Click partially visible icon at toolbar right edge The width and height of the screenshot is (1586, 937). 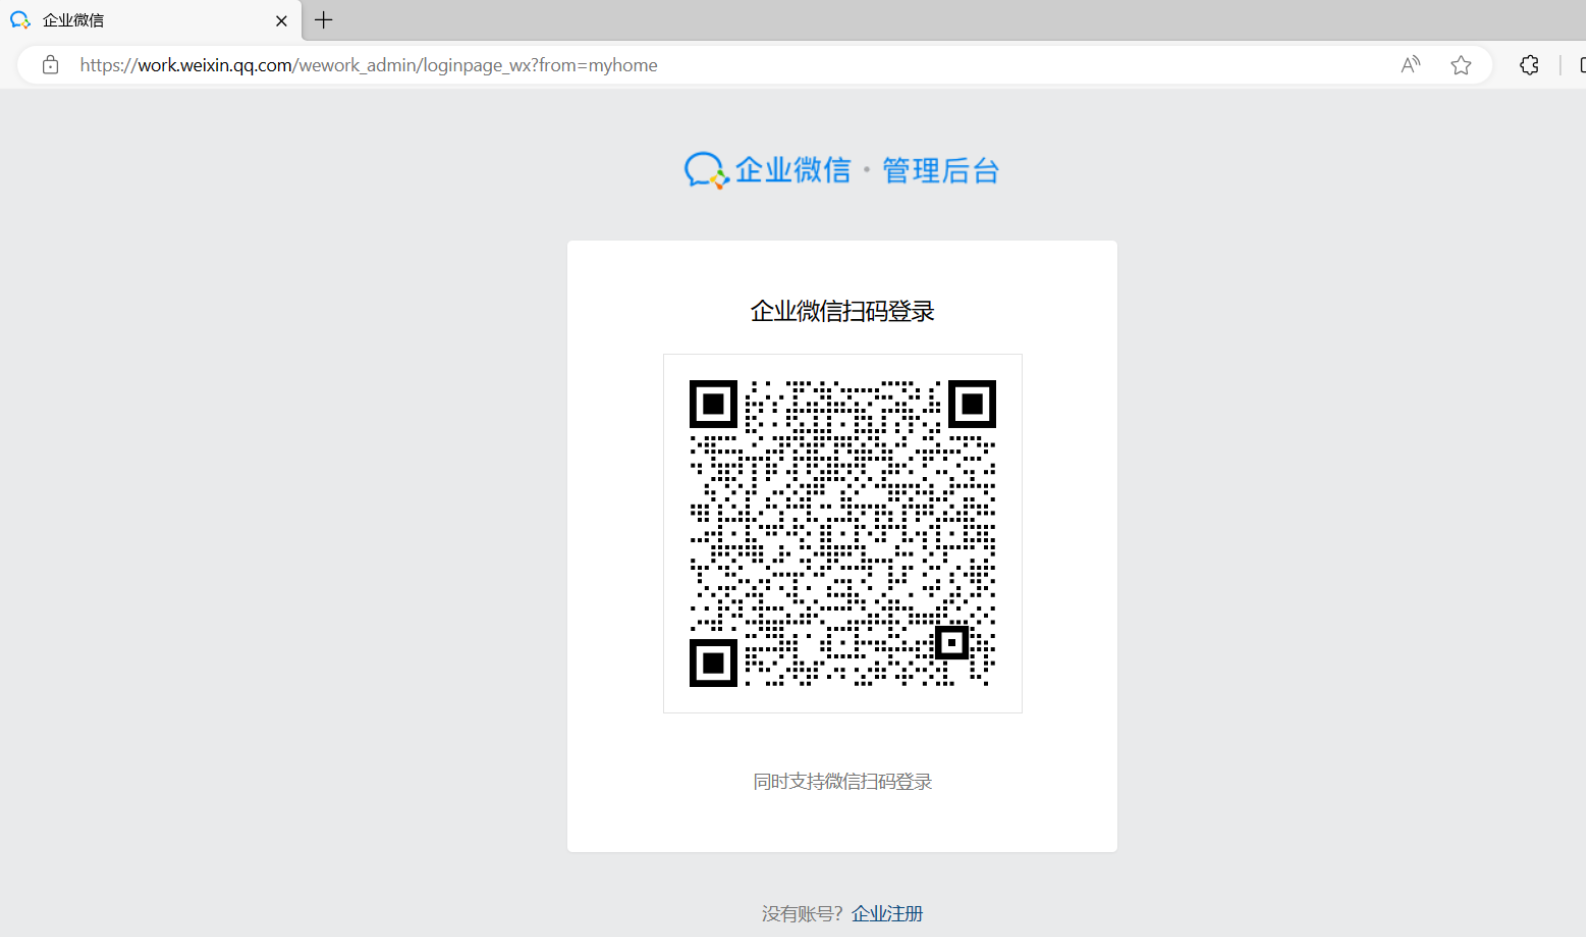click(x=1580, y=65)
